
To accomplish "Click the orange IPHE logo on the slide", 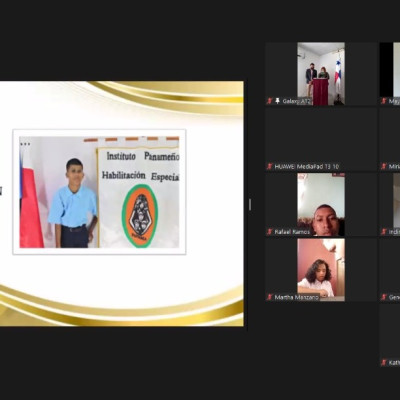I will [140, 216].
